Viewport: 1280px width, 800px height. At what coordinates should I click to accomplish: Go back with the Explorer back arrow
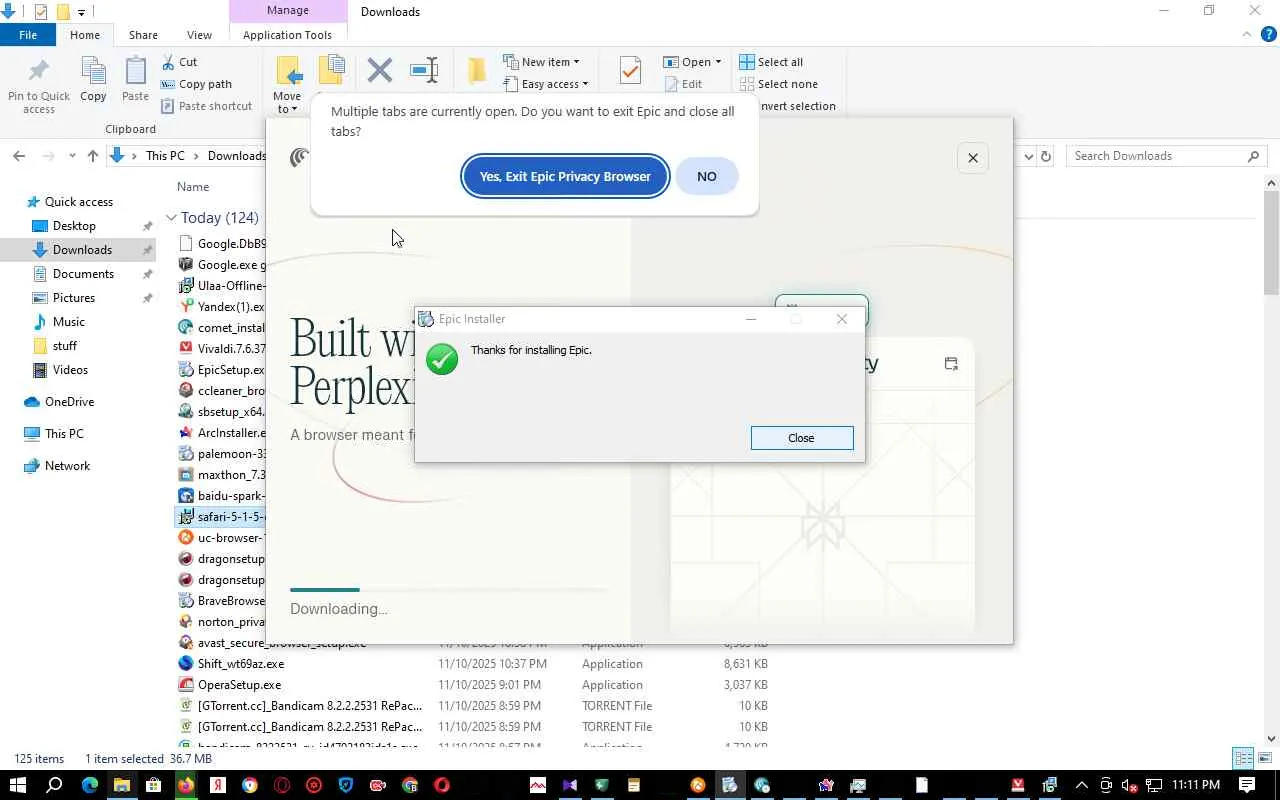point(19,156)
